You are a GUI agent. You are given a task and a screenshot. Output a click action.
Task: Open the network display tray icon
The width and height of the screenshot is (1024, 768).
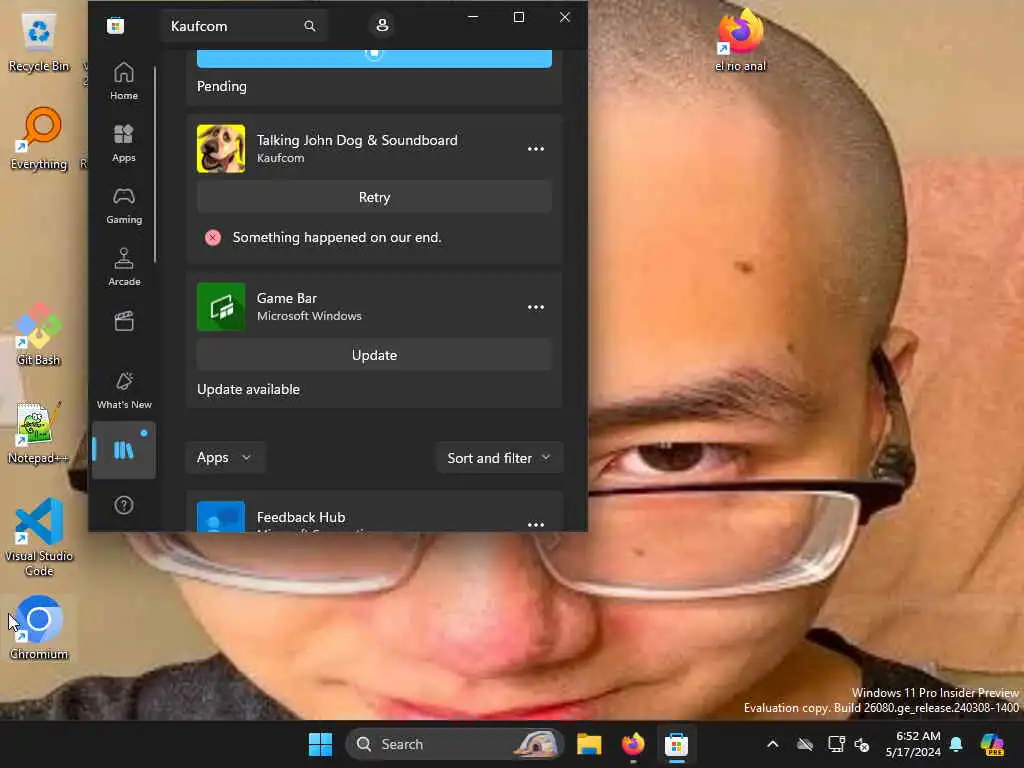(836, 744)
